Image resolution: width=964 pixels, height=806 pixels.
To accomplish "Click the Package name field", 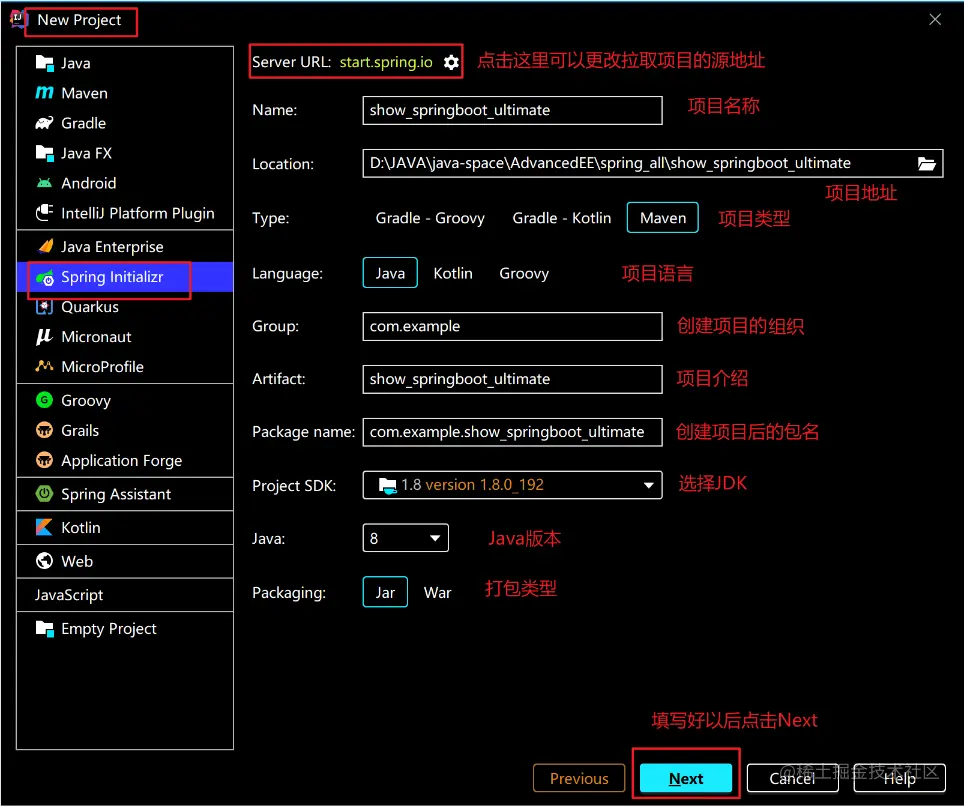I will (513, 432).
